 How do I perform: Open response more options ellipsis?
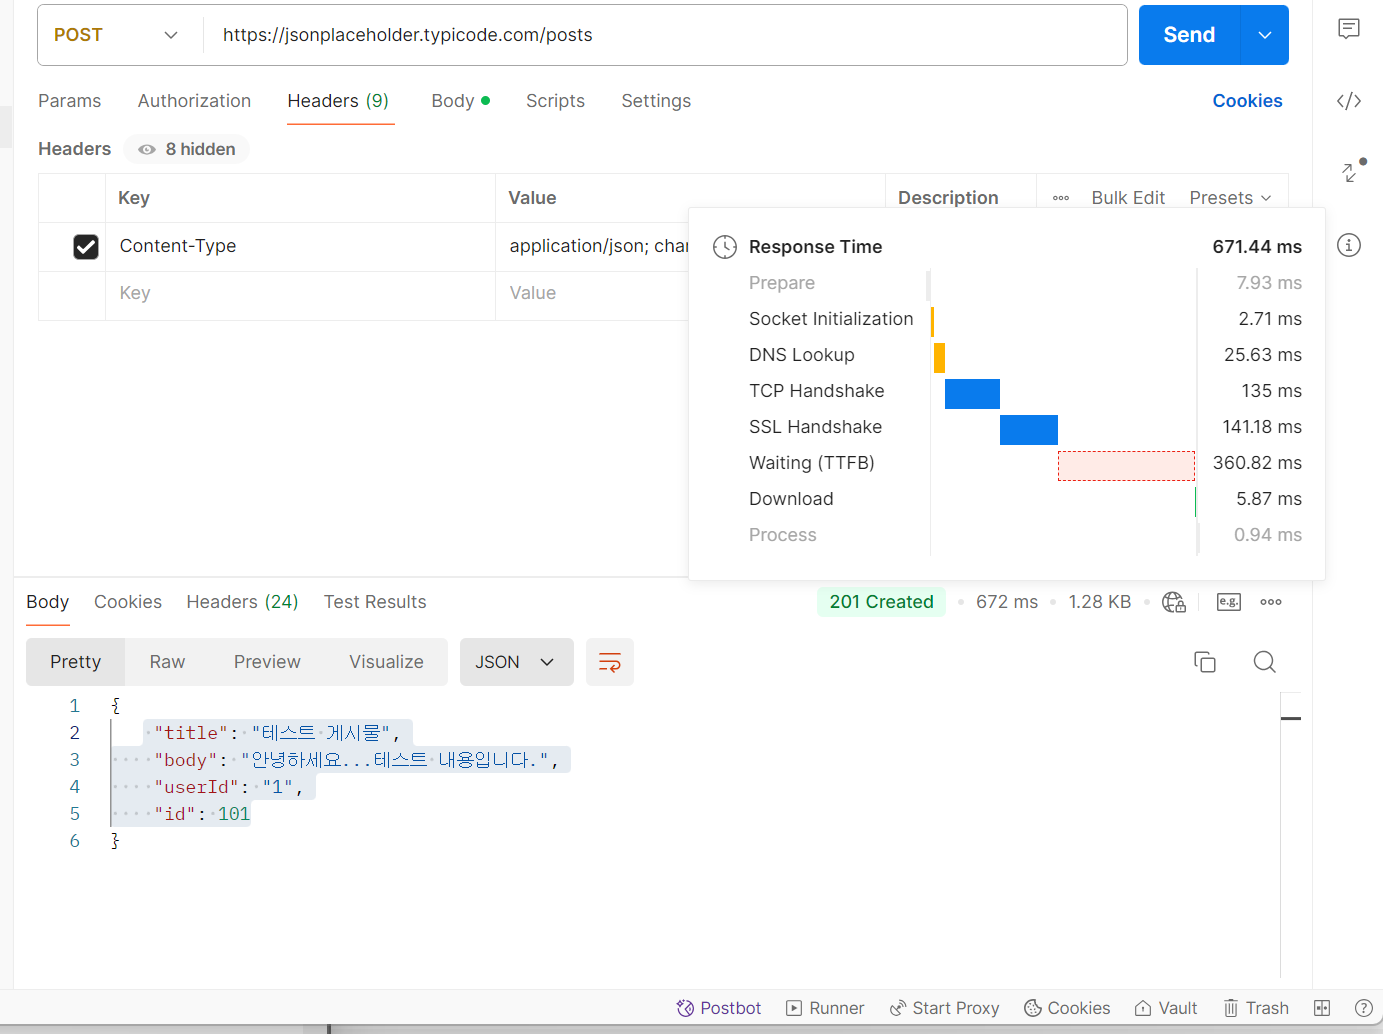pos(1271,602)
